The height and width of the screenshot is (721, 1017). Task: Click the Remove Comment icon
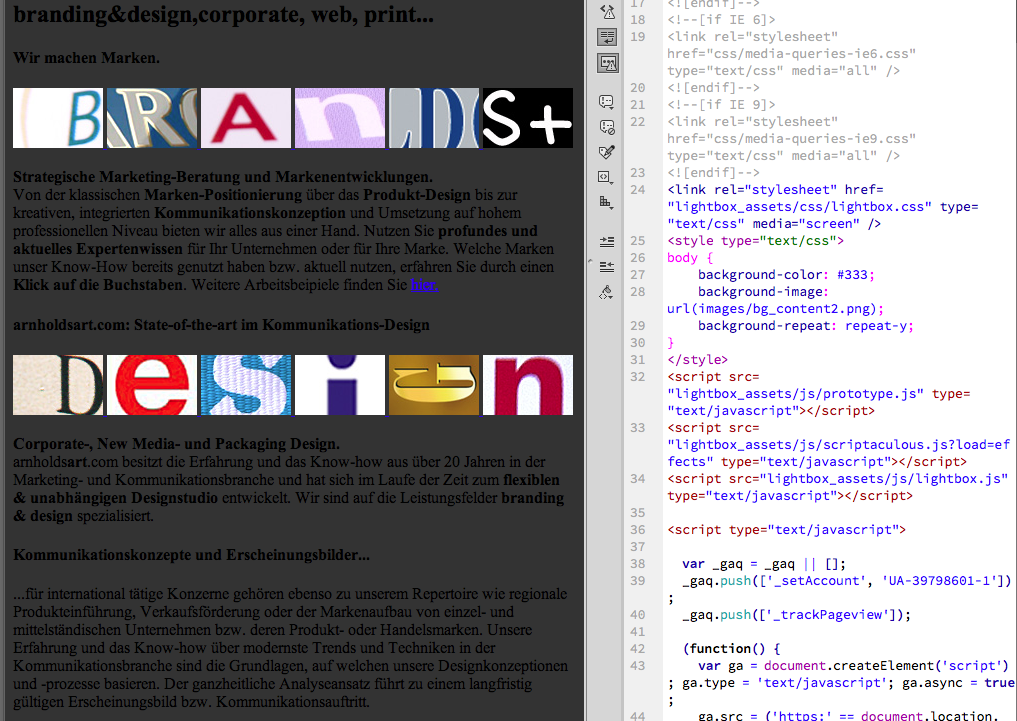tap(606, 126)
